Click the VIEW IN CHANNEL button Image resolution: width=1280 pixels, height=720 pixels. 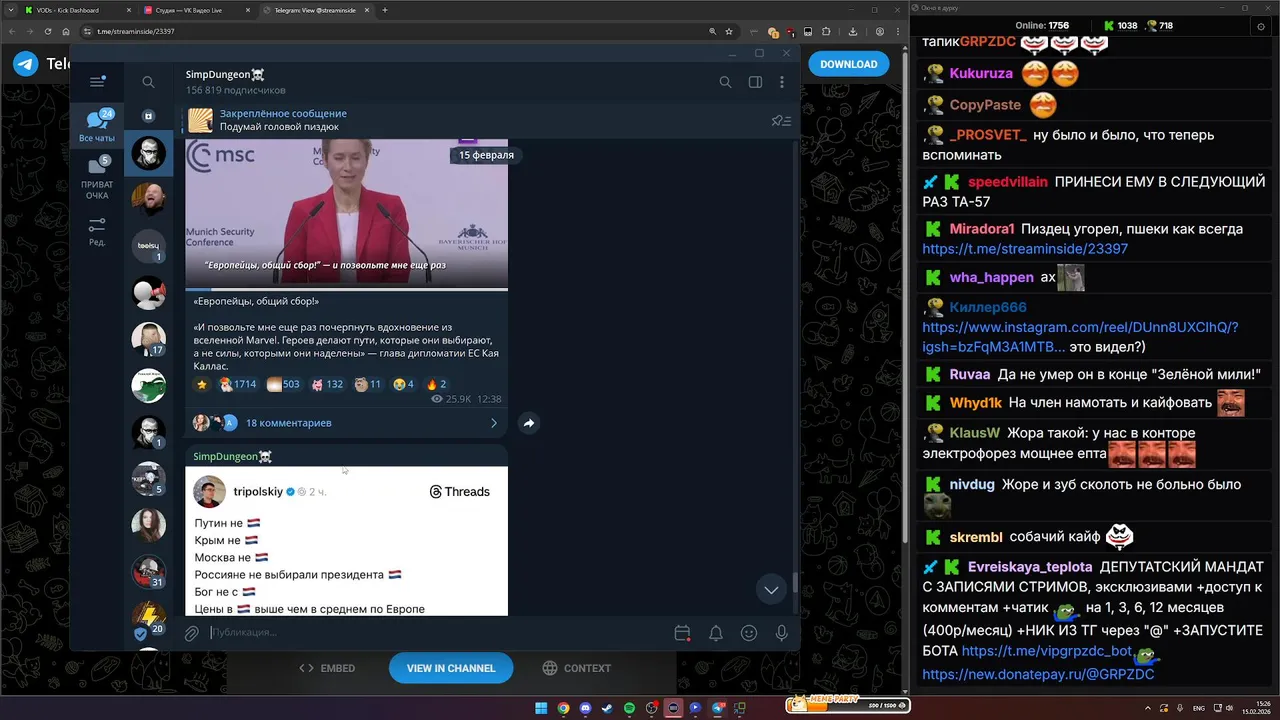(451, 668)
